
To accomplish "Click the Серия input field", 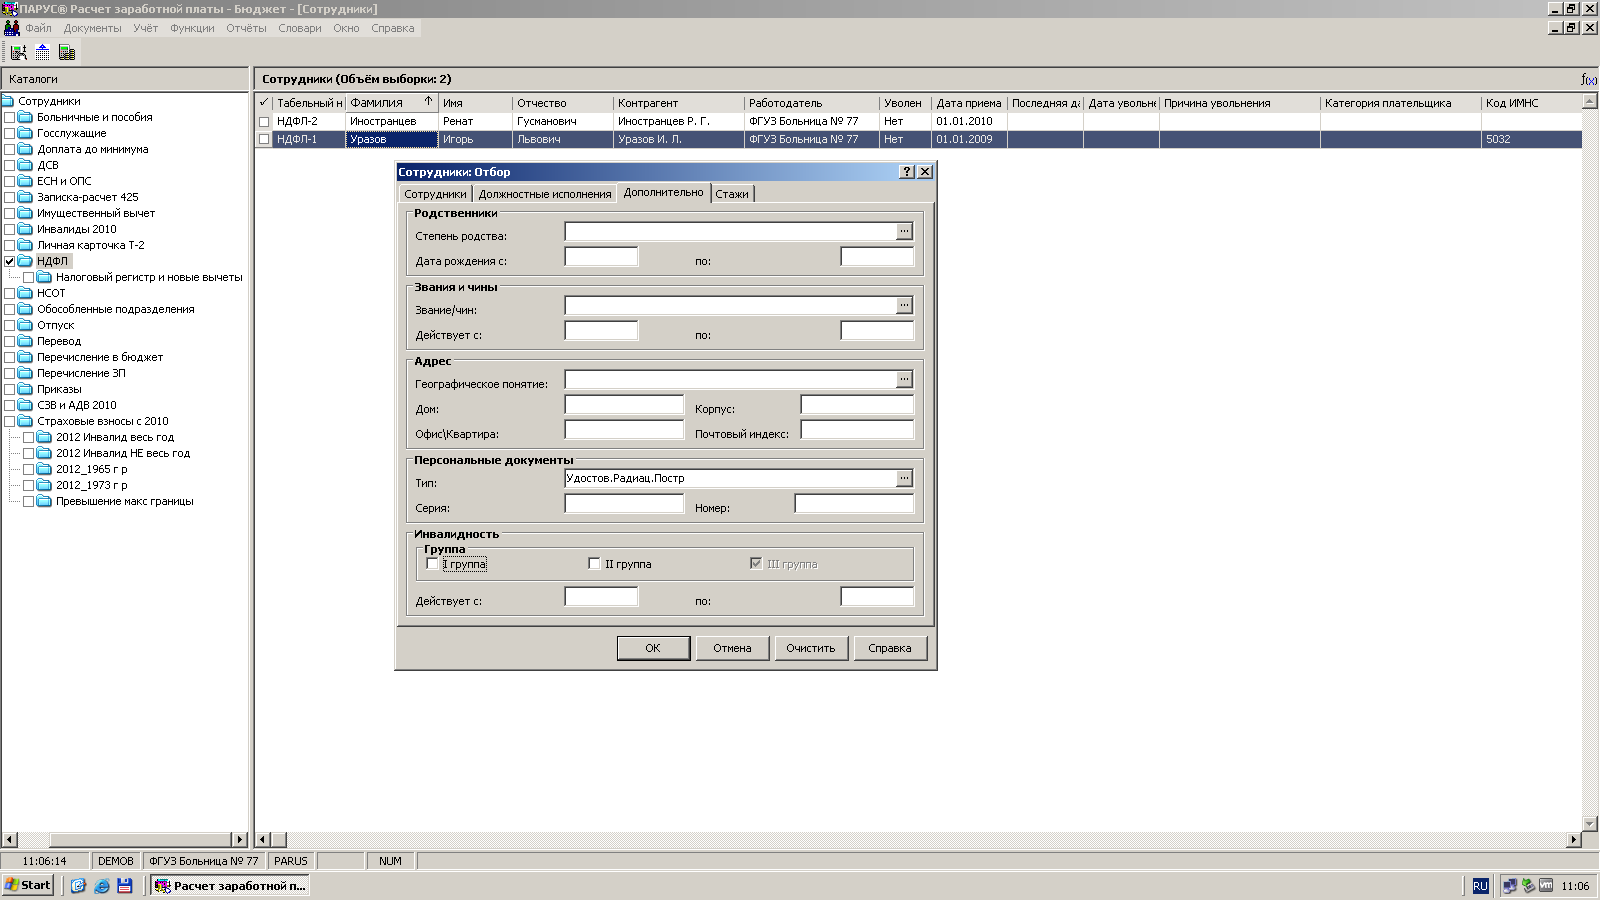I will pyautogui.click(x=624, y=503).
